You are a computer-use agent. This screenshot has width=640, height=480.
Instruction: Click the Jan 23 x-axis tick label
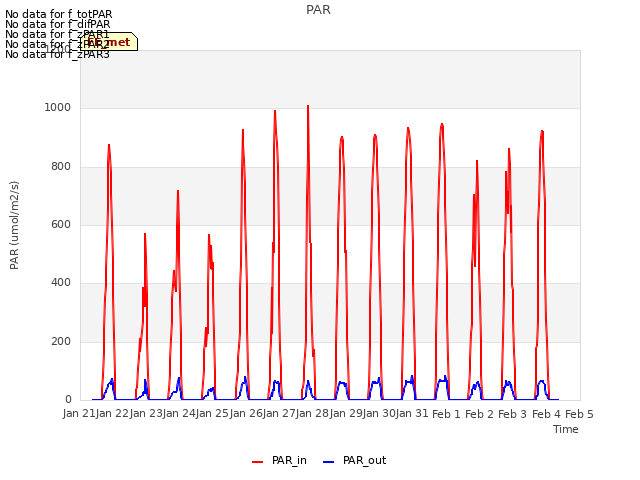click(x=146, y=414)
